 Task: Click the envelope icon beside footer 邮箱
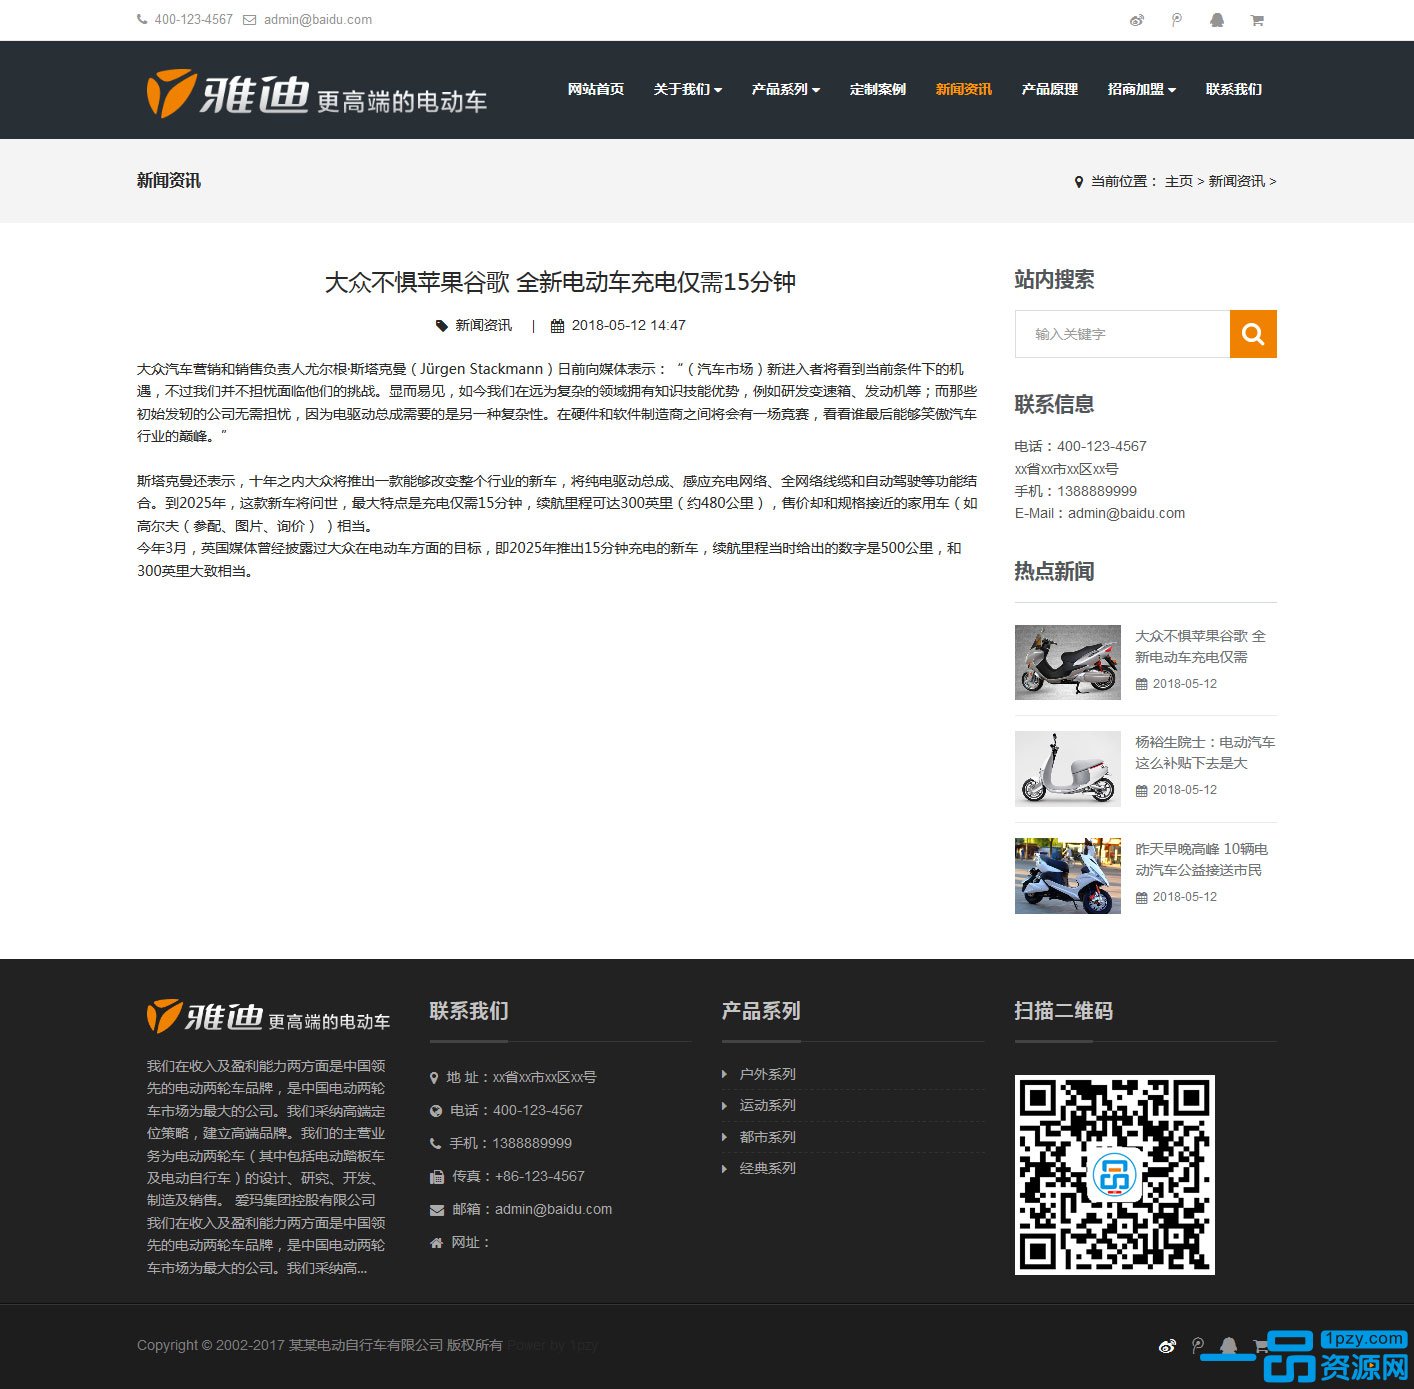[x=437, y=1210]
